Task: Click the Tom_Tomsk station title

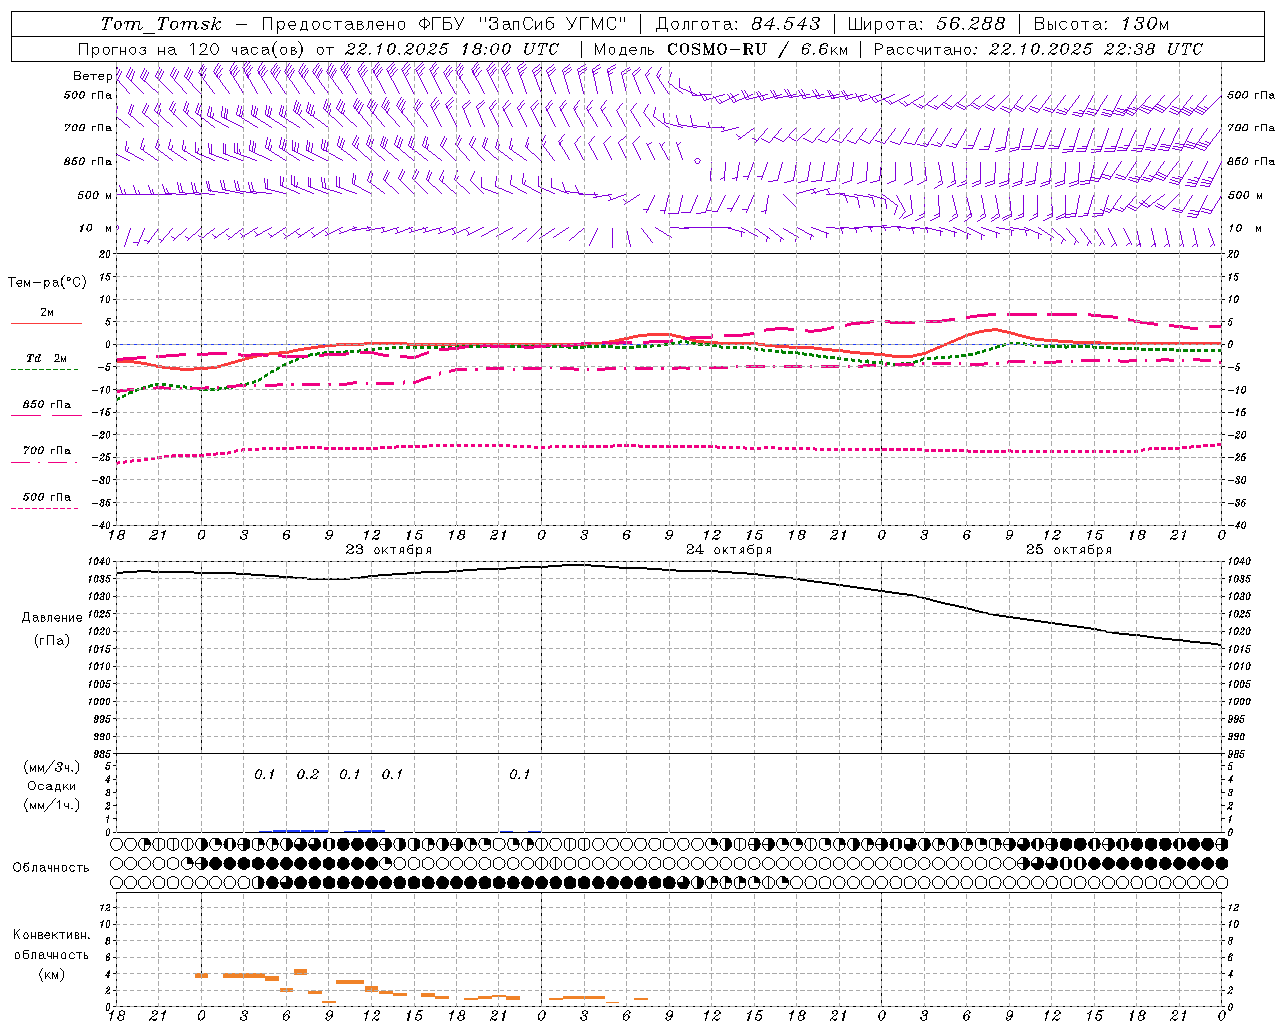Action: (161, 24)
